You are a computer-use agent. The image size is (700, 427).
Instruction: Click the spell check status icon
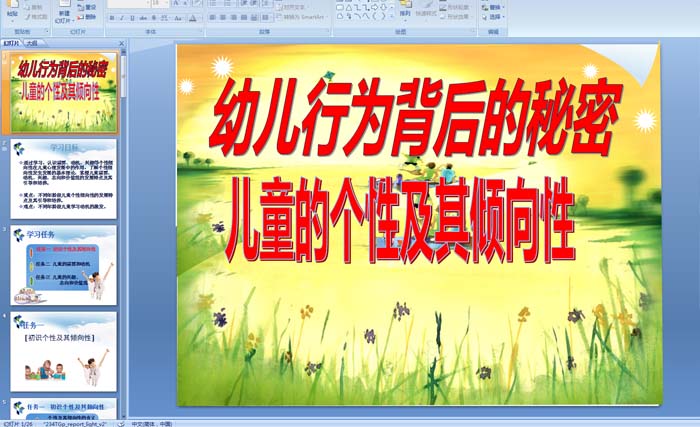coord(121,424)
